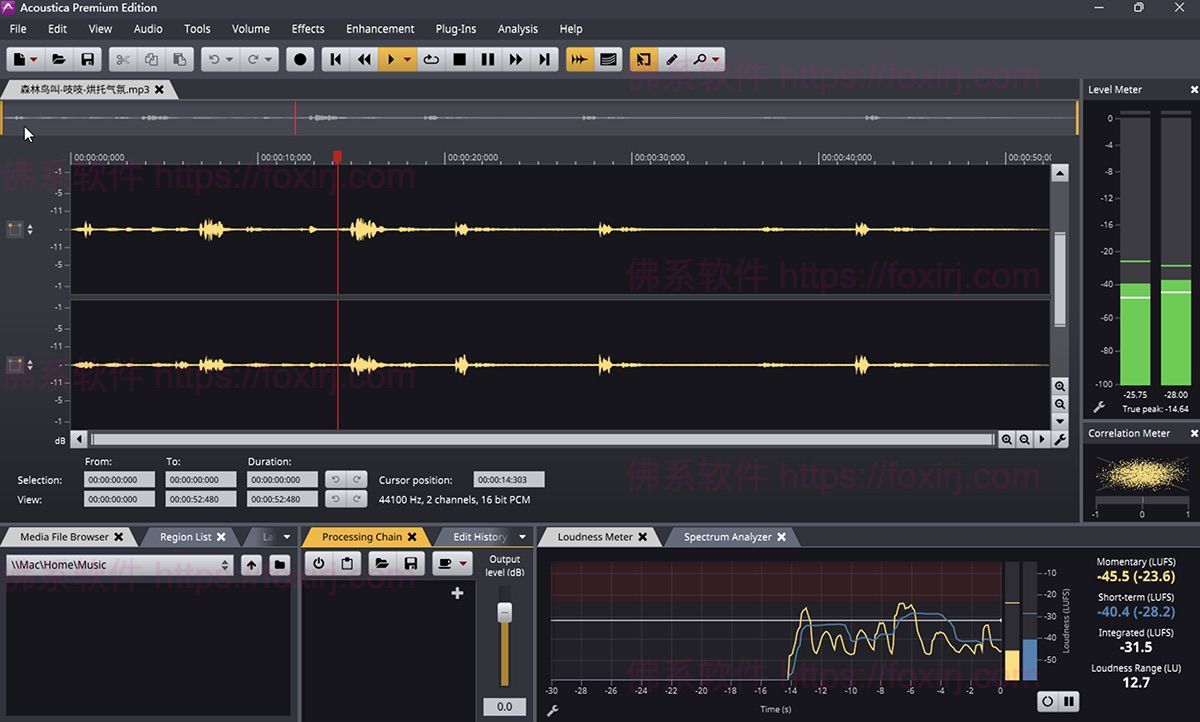Image resolution: width=1200 pixels, height=722 pixels.
Task: Open the Play button dropdown arrow
Action: [x=407, y=59]
